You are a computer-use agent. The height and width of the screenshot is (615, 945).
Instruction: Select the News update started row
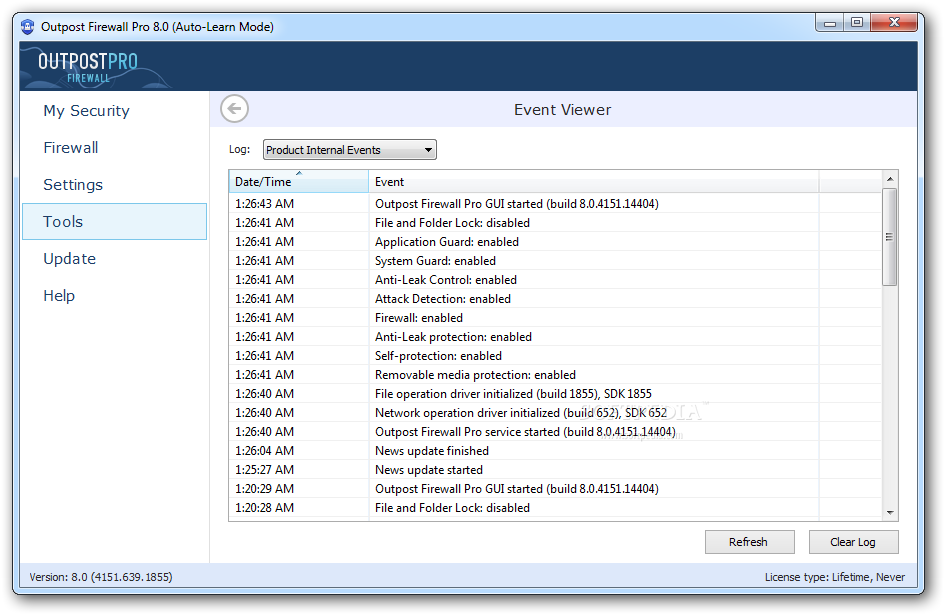pos(554,470)
